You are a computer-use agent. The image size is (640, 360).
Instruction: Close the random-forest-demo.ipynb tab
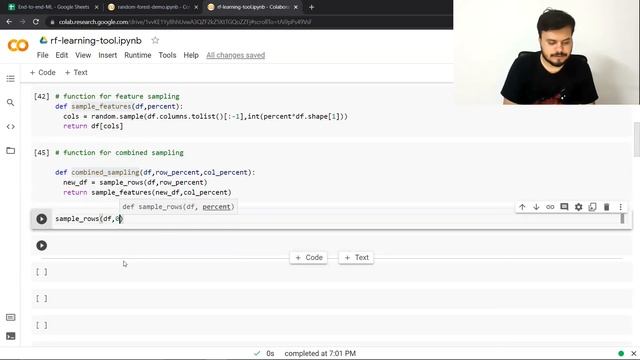click(196, 7)
